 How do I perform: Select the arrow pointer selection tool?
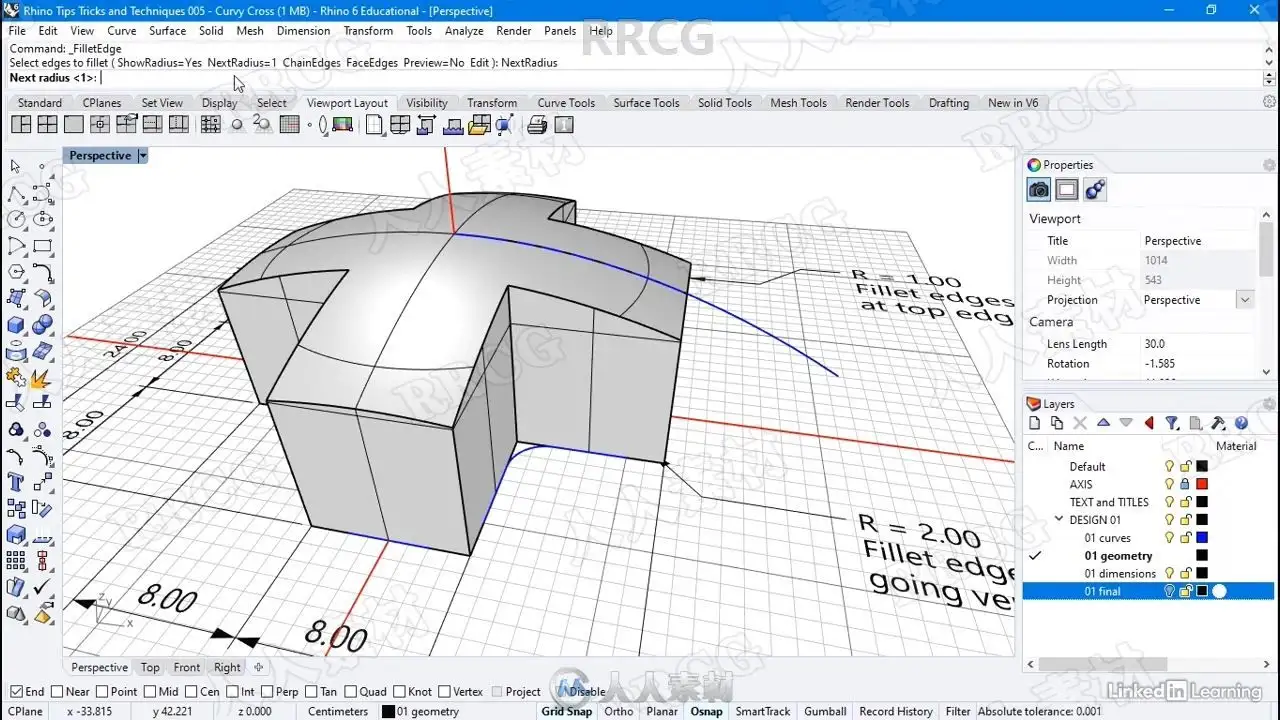click(16, 167)
